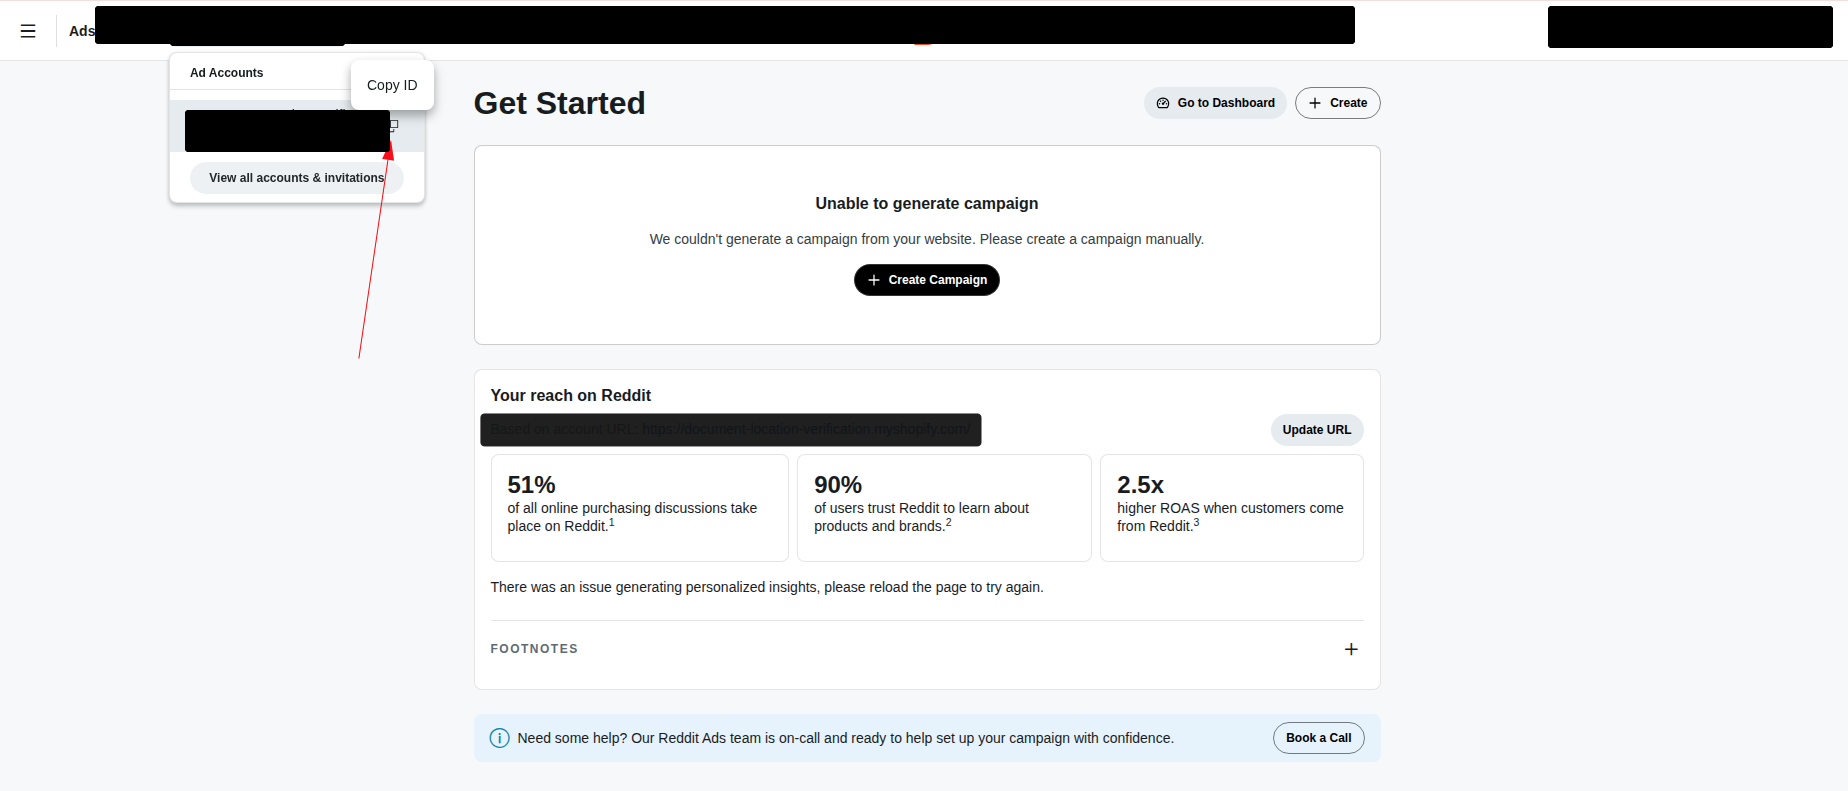Click the Create button with plus sign

tap(1337, 103)
